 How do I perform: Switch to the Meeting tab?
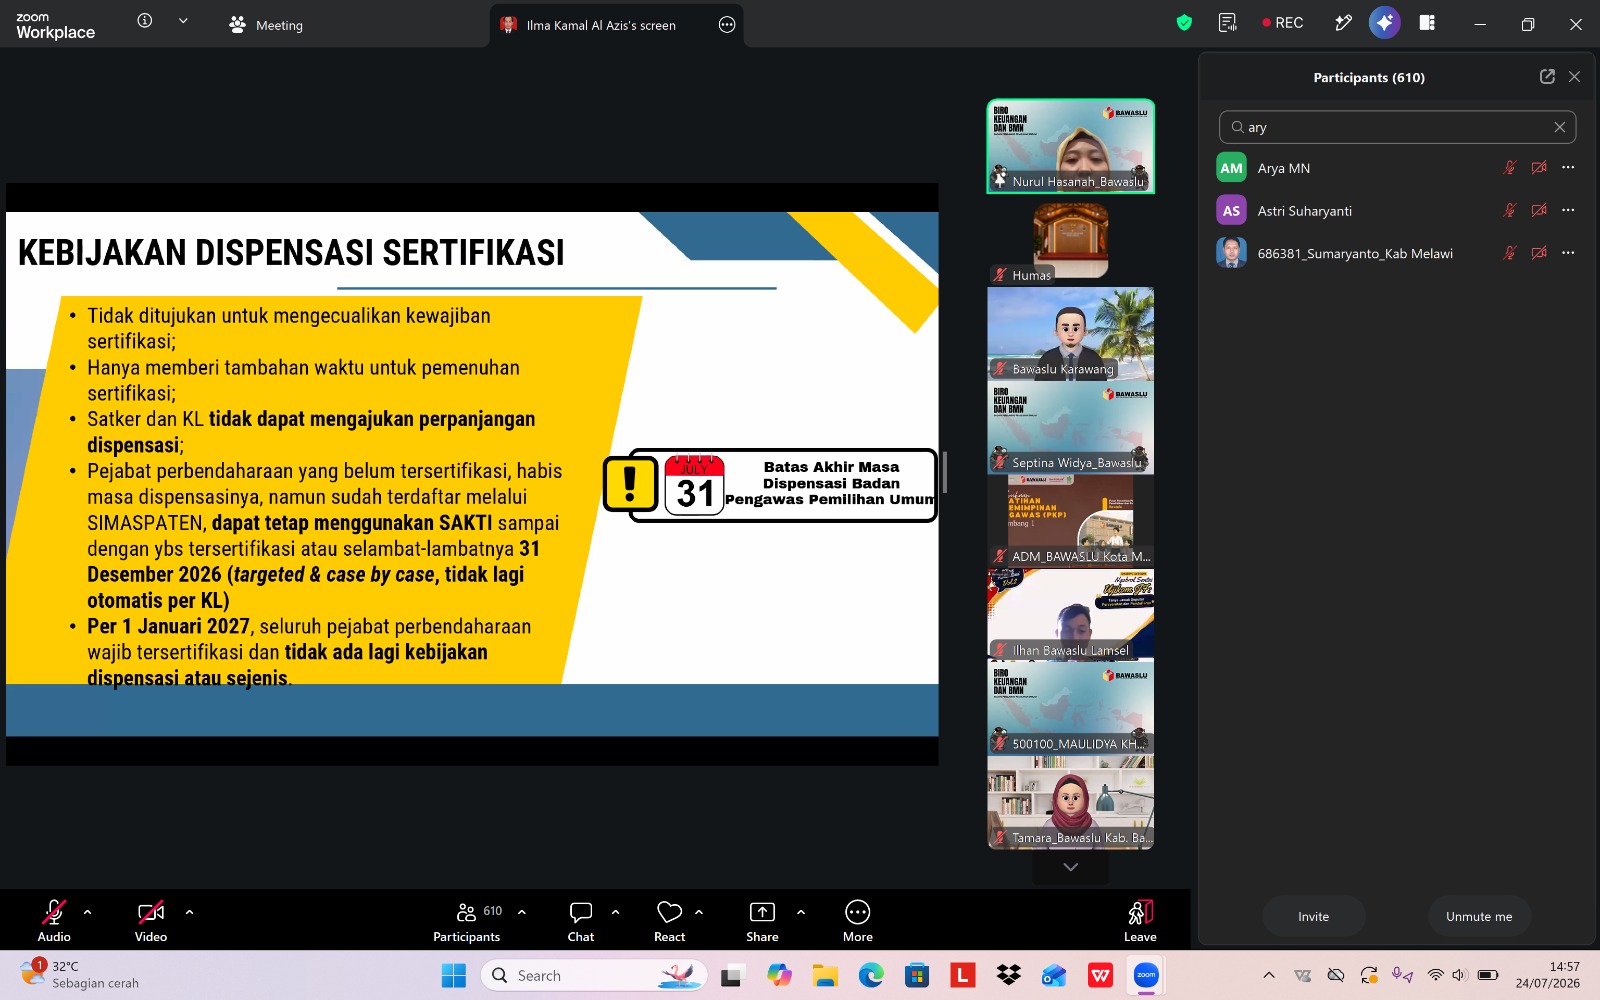[x=266, y=25]
